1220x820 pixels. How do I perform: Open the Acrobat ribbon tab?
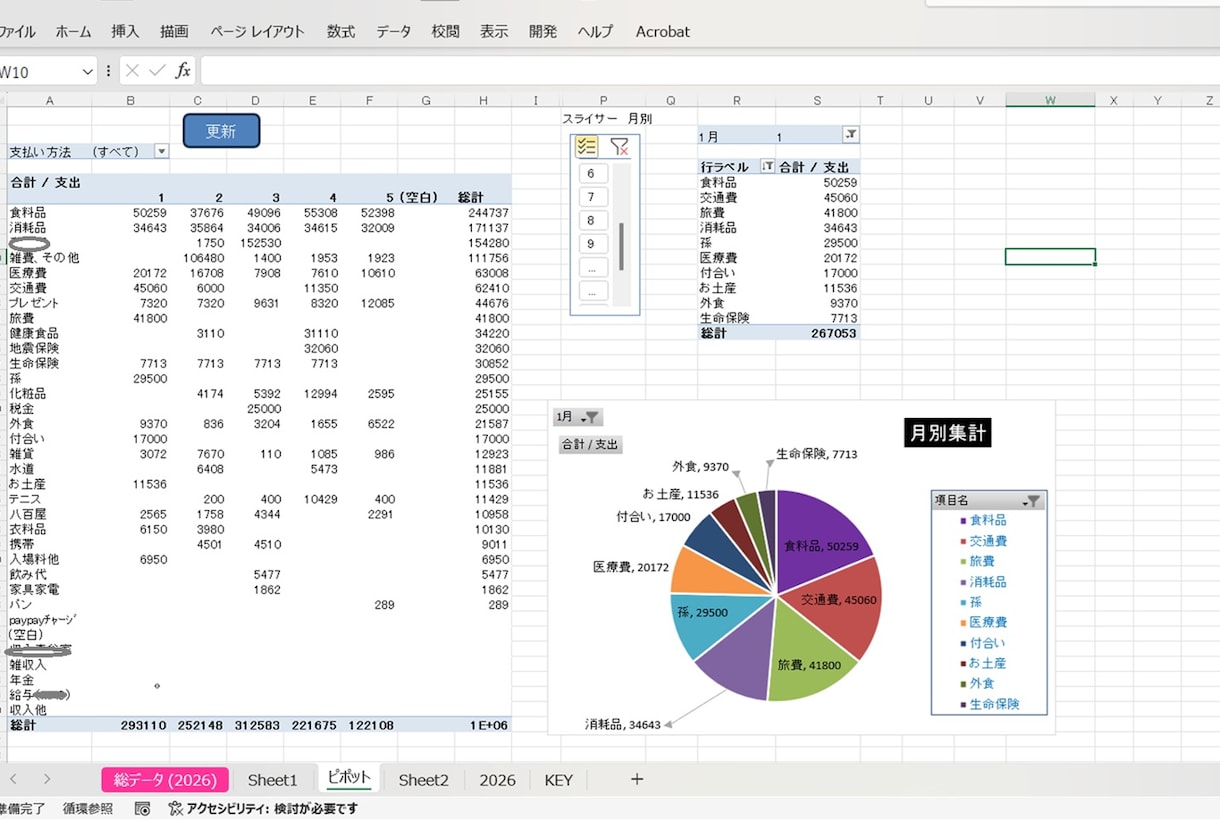point(663,32)
